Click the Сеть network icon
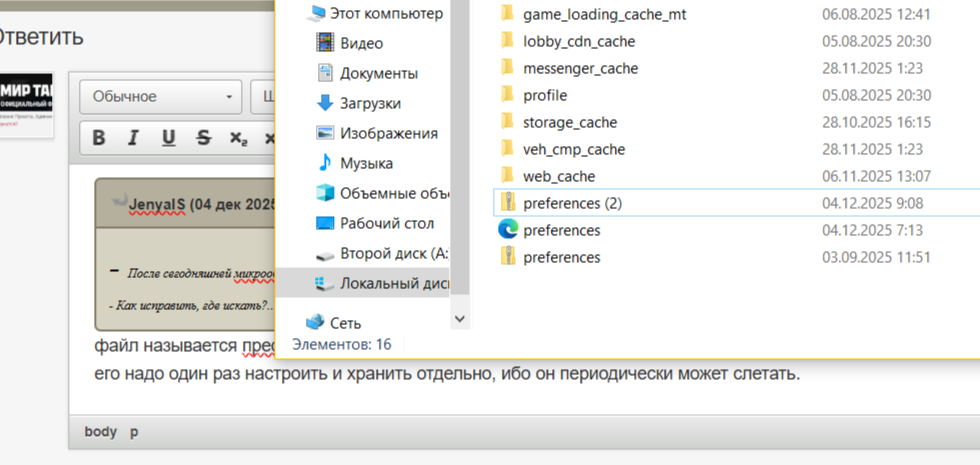 click(315, 322)
